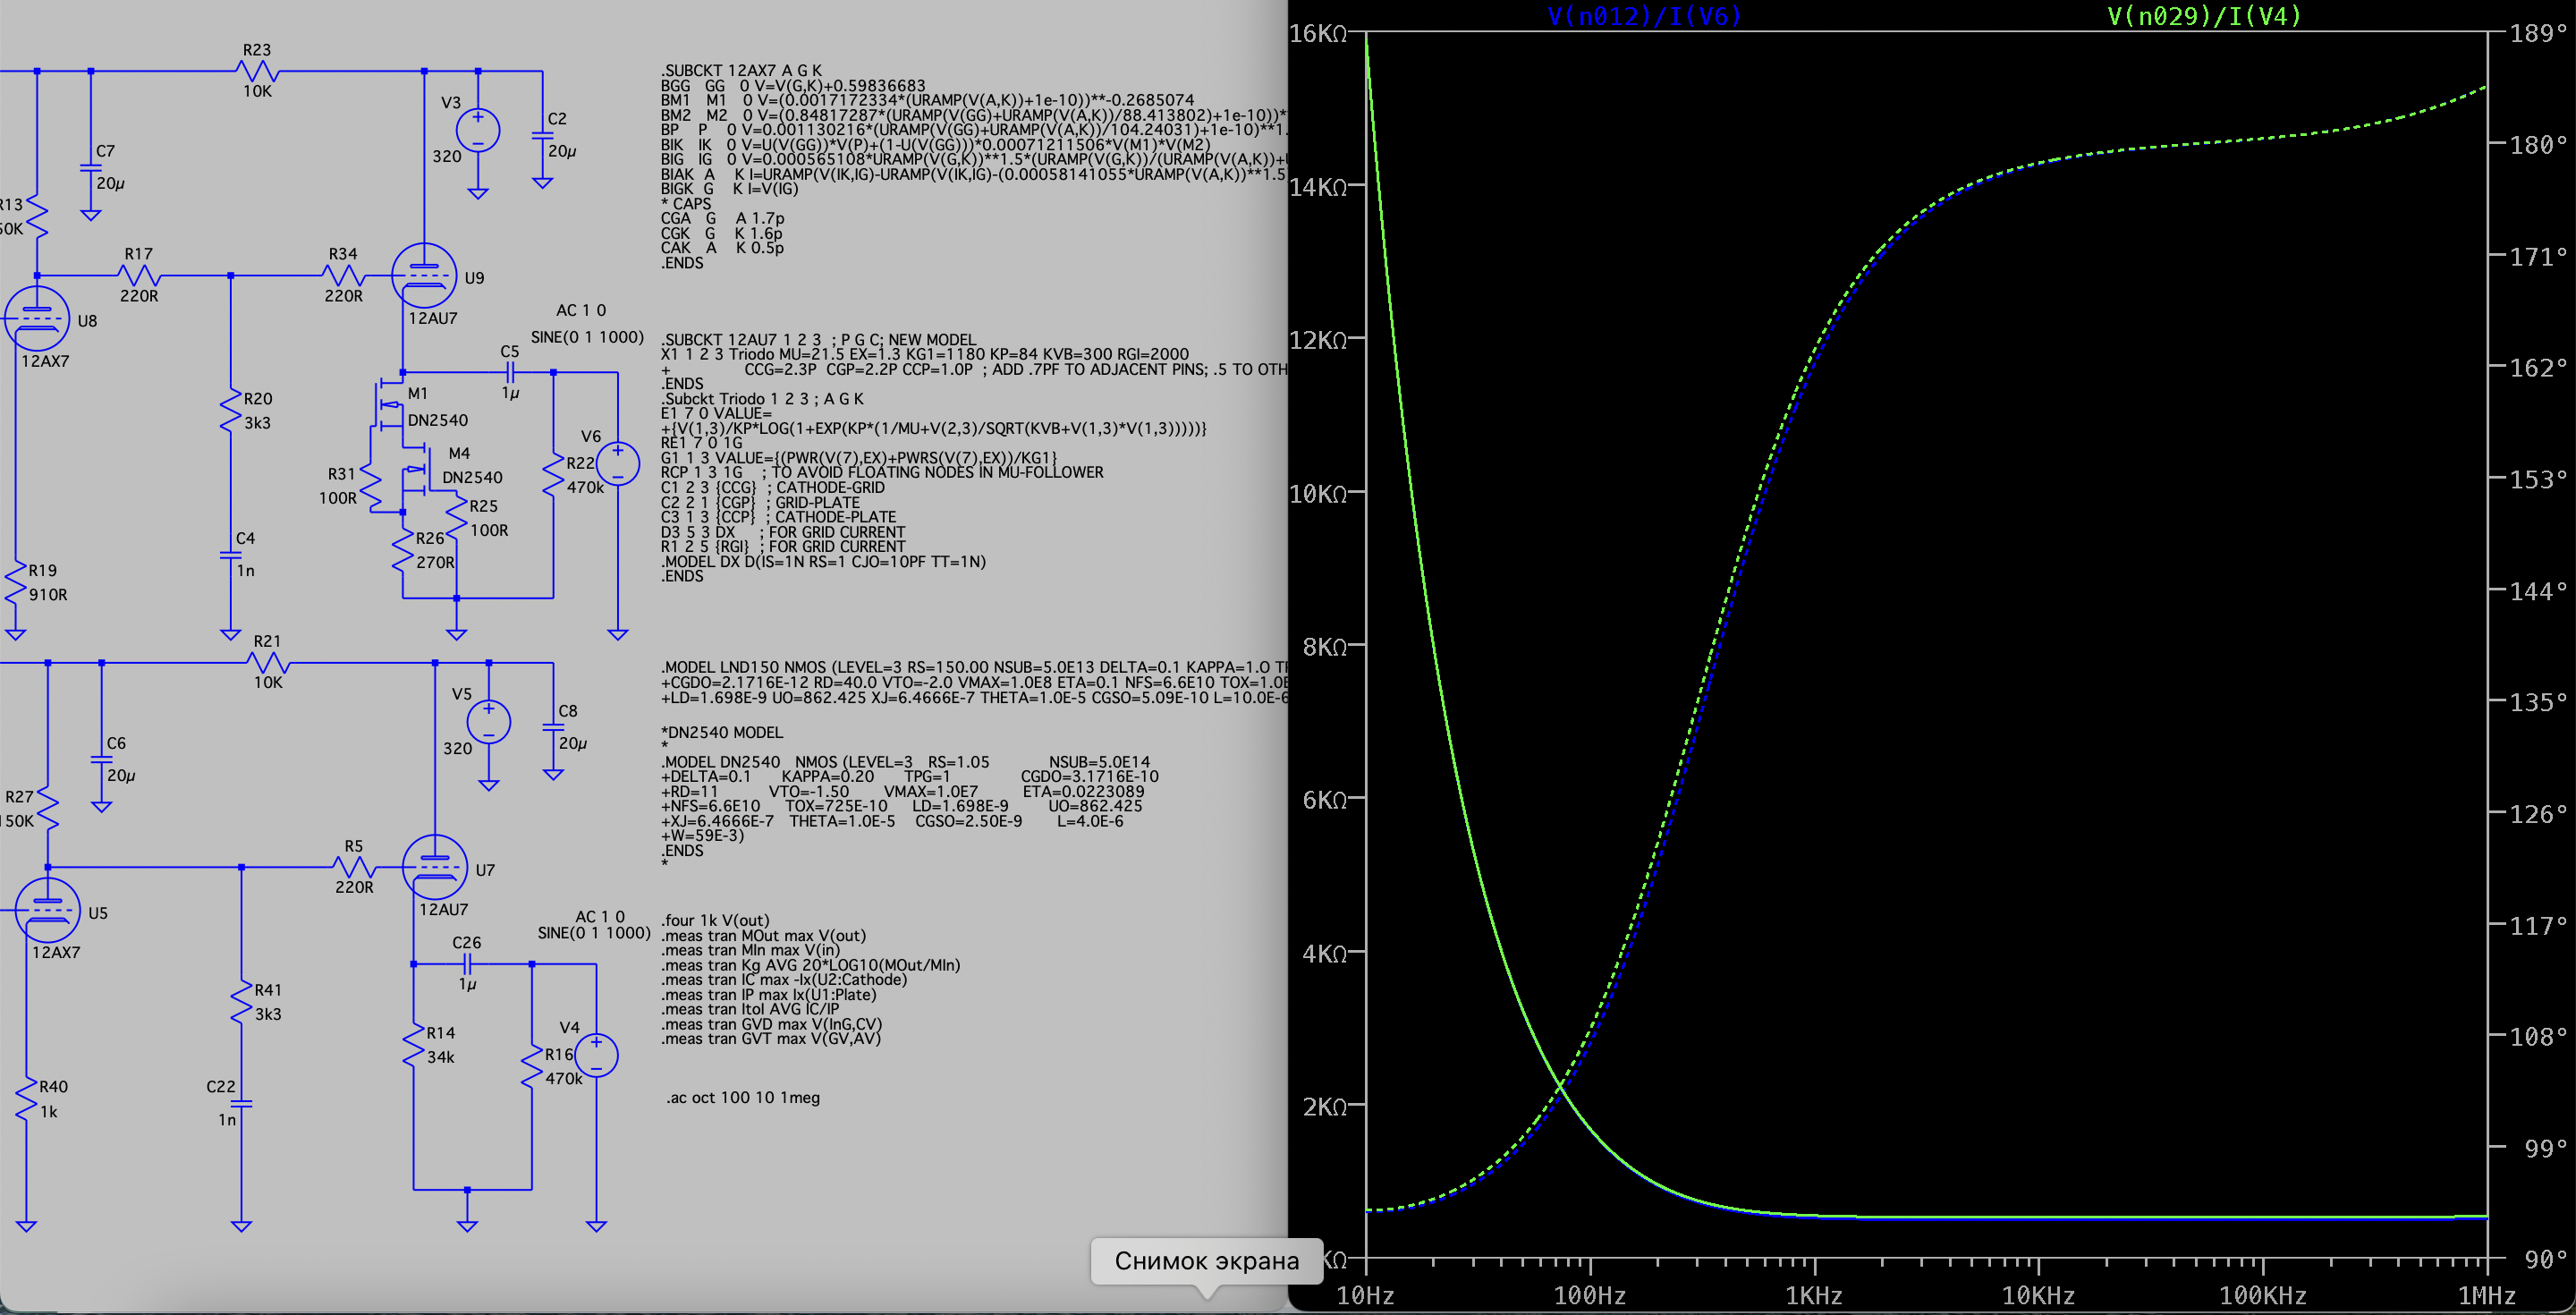Click the .four 1k V(out) directive text
The width and height of the screenshot is (2576, 1315).
715,920
